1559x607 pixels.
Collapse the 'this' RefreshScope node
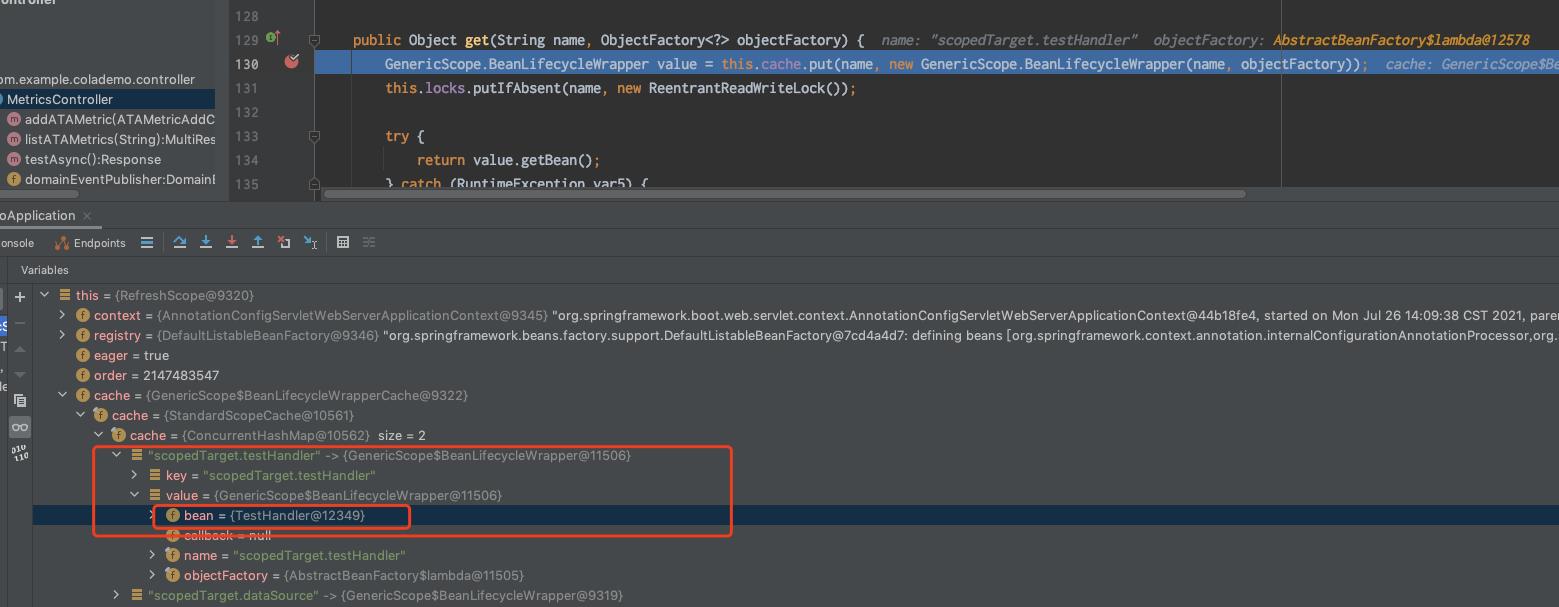click(x=45, y=296)
